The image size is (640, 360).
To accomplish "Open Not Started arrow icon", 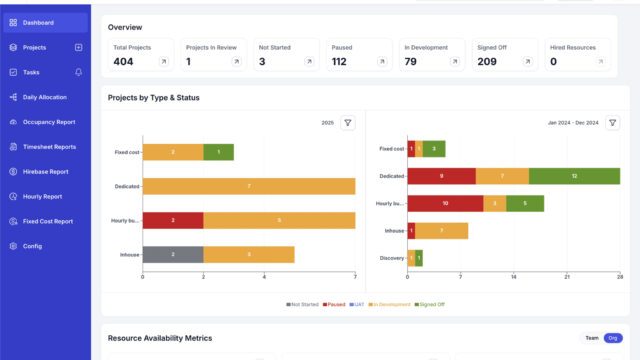I will click(x=309, y=61).
